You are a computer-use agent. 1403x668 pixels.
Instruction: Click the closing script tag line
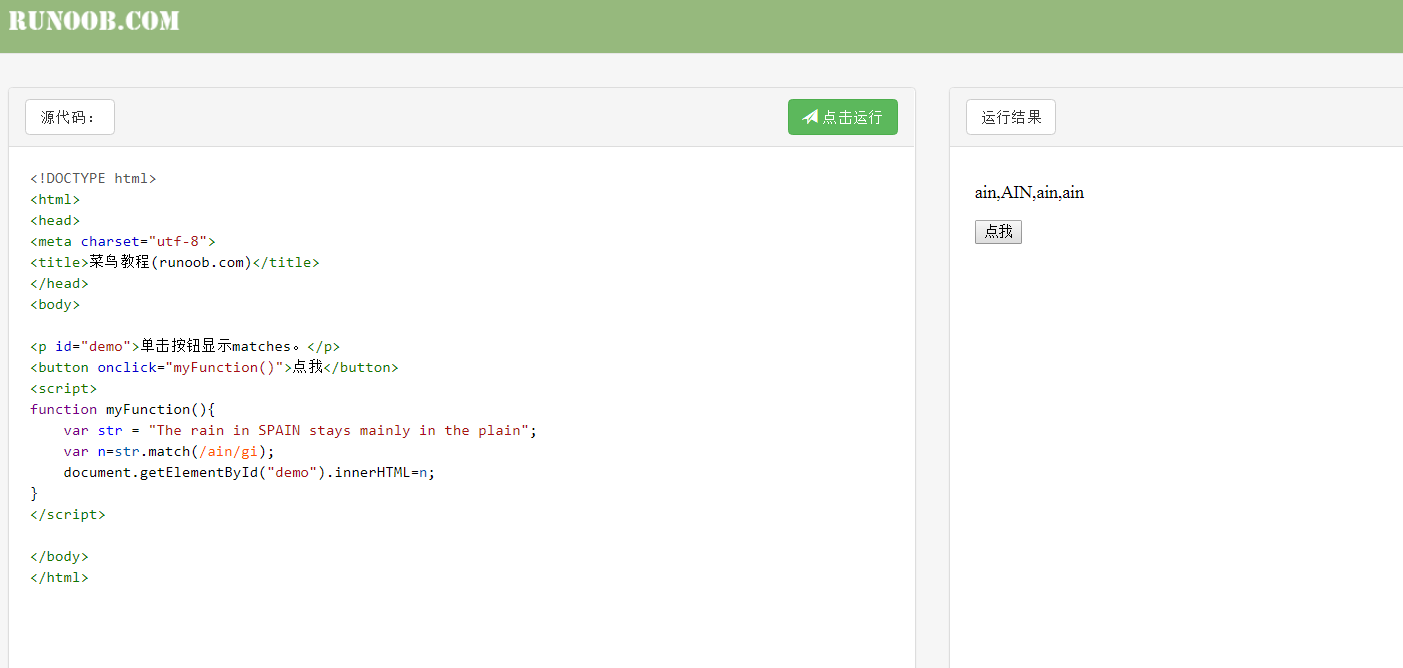[x=68, y=514]
